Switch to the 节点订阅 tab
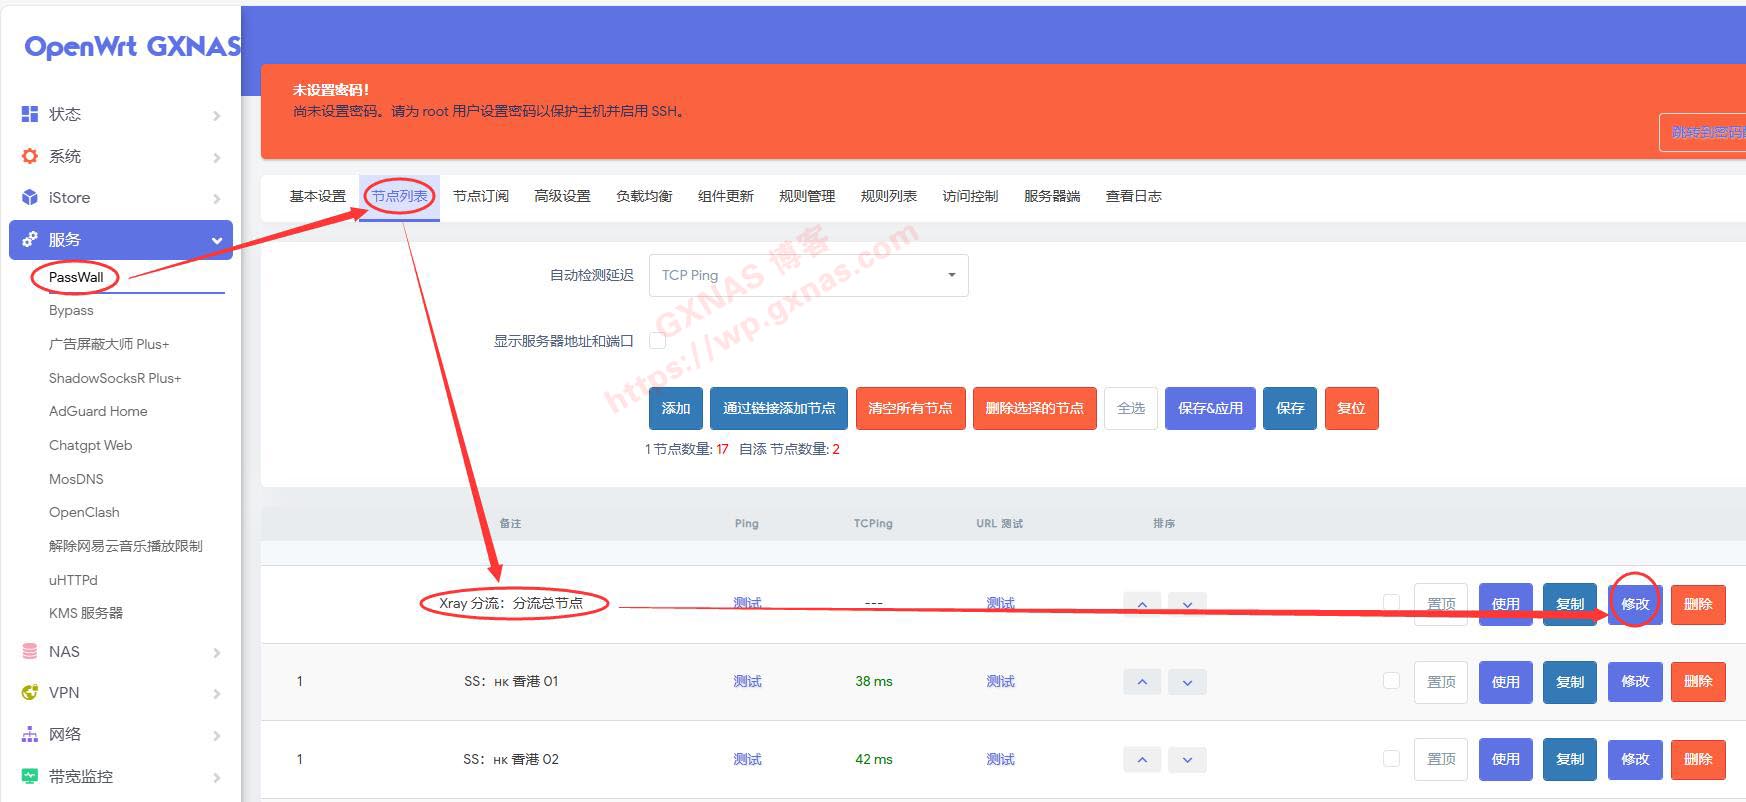The image size is (1746, 802). pos(480,196)
